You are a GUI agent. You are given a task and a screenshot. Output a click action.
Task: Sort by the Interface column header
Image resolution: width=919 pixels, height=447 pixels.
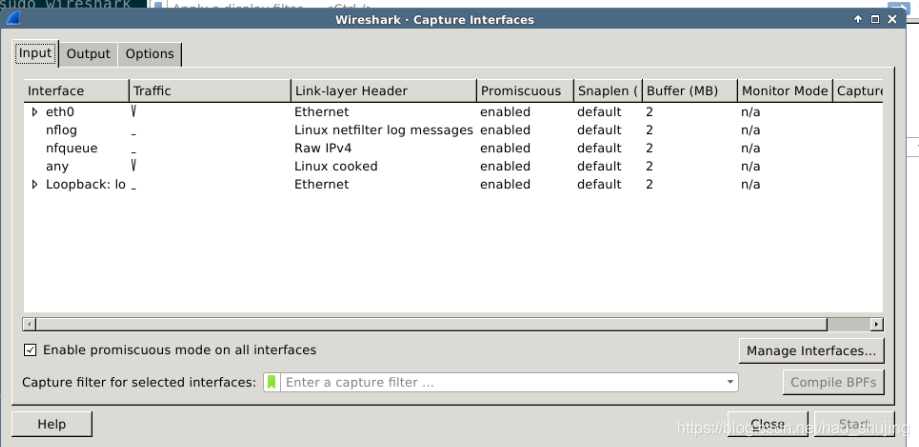pyautogui.click(x=76, y=91)
